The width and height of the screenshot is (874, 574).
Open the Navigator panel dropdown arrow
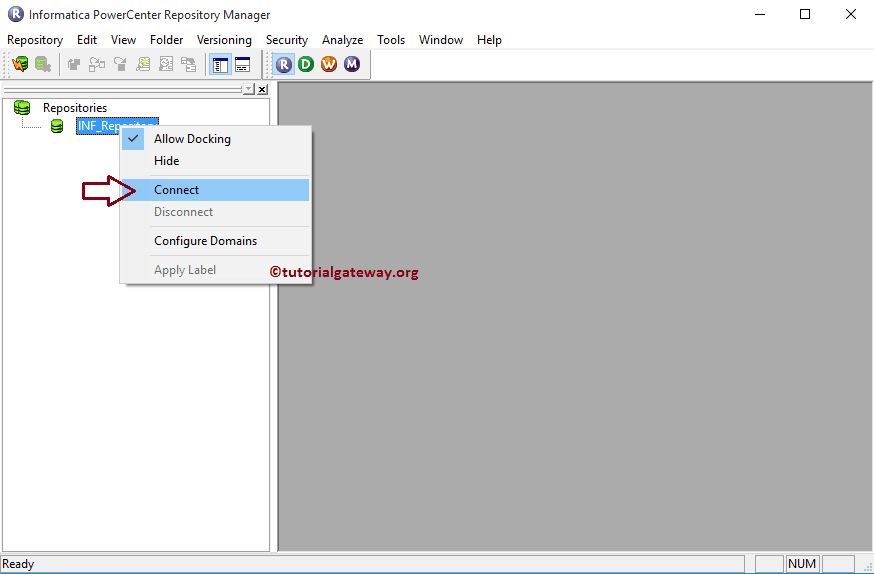point(249,89)
